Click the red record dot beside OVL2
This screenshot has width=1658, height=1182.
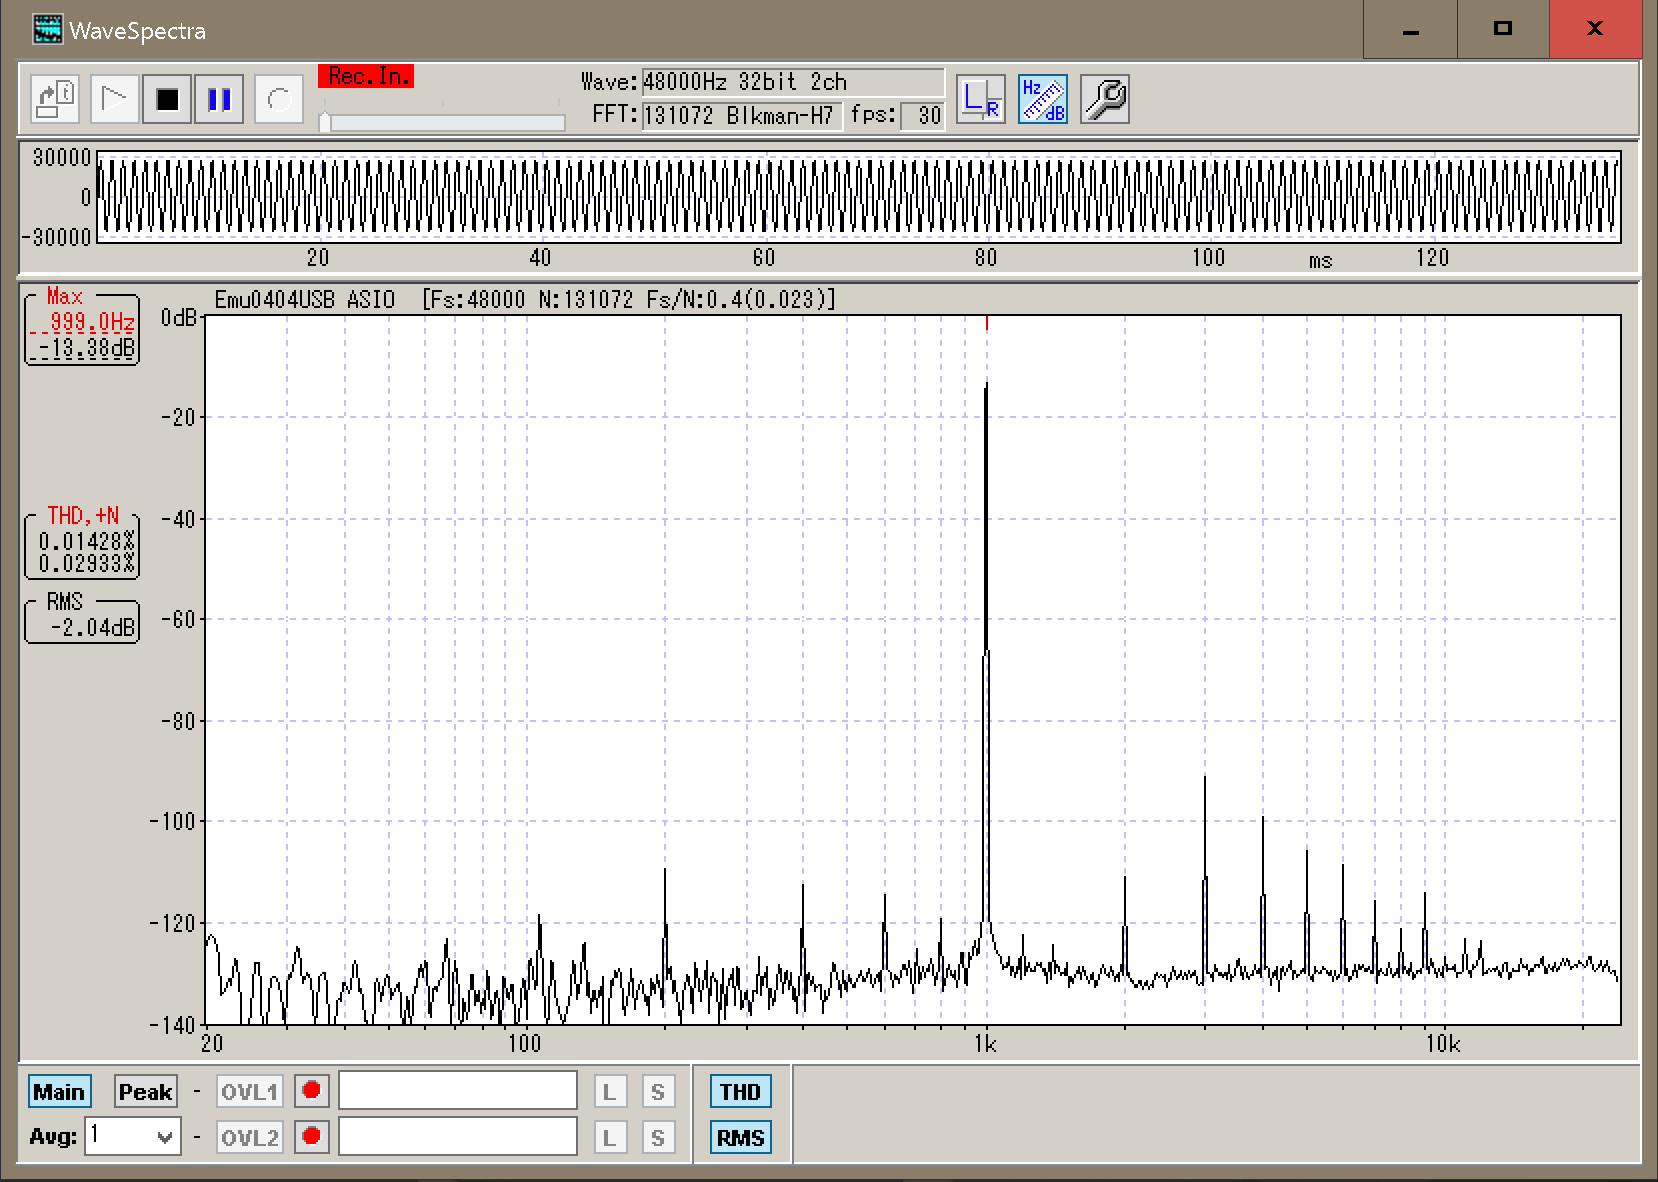(x=312, y=1137)
